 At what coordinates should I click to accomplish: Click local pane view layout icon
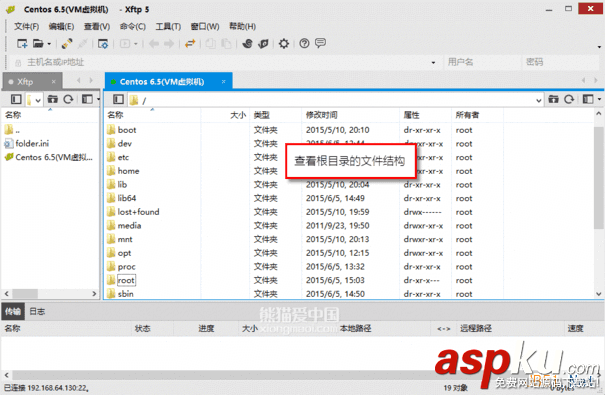(x=87, y=100)
